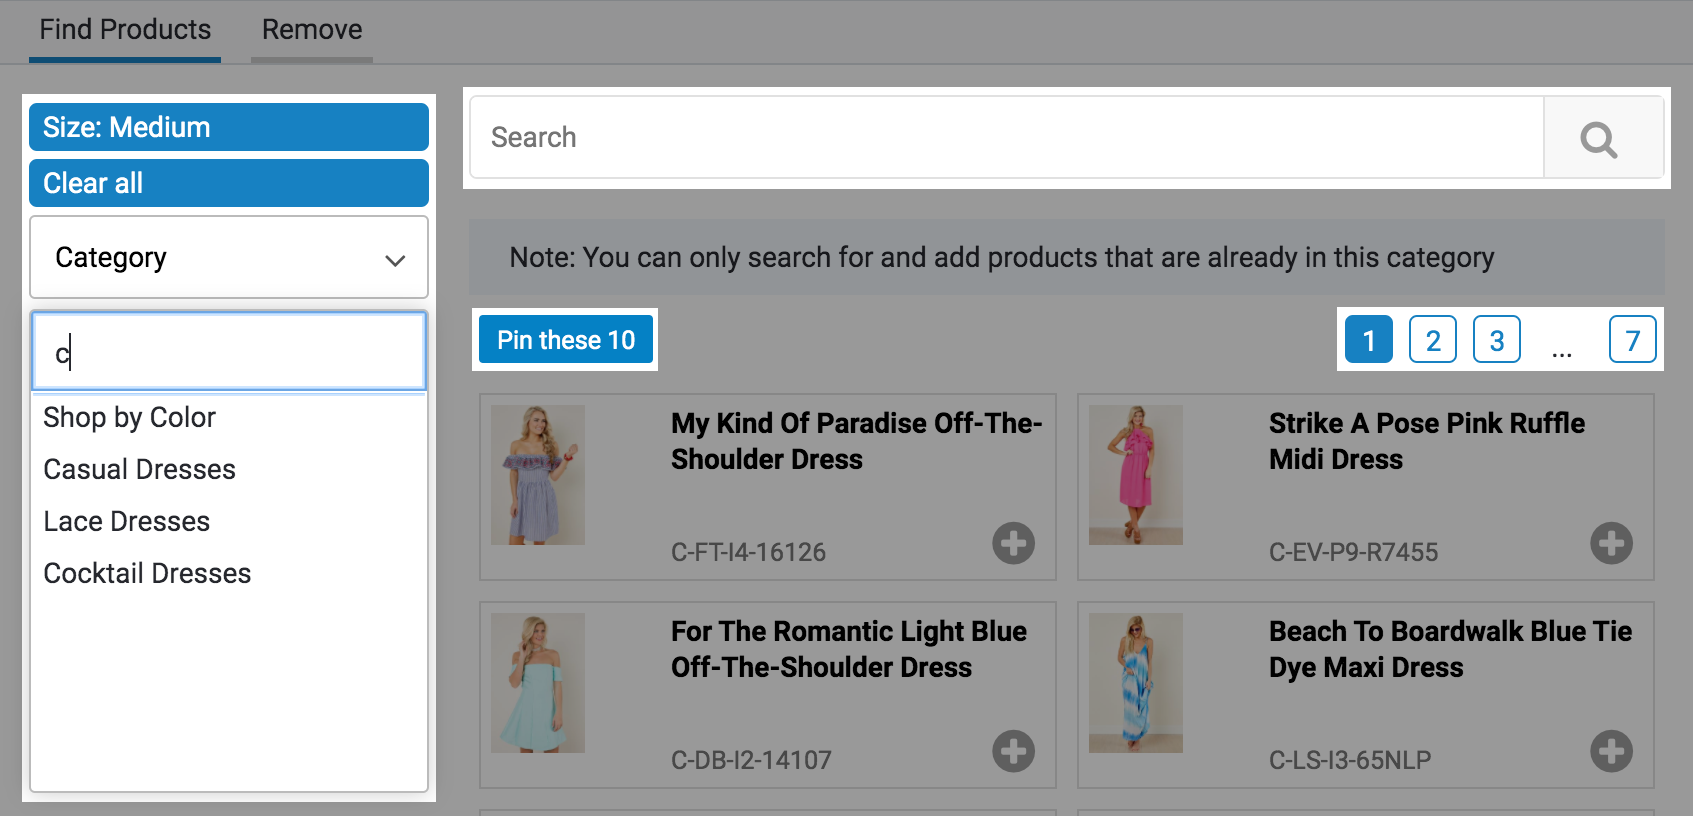1693x816 pixels.
Task: Expand the Category dropdown
Action: coord(229,258)
